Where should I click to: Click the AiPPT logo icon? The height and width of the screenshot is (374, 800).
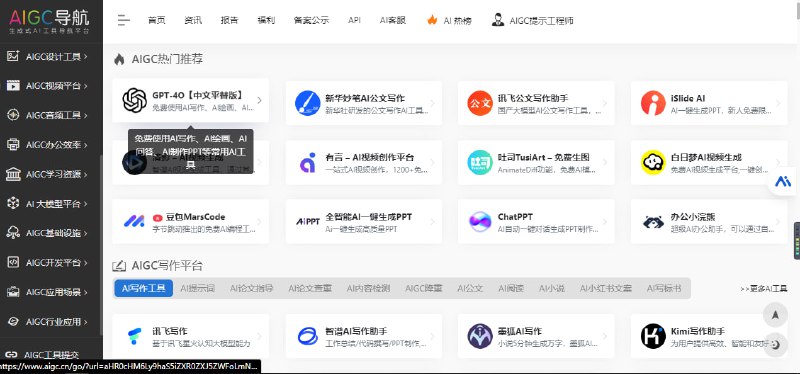click(308, 221)
